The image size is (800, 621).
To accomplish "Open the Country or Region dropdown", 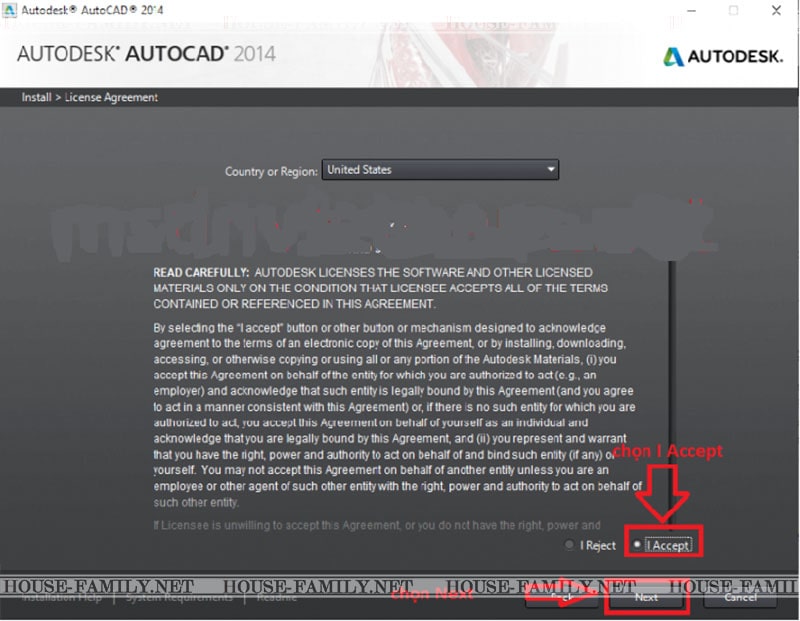I will [x=440, y=169].
